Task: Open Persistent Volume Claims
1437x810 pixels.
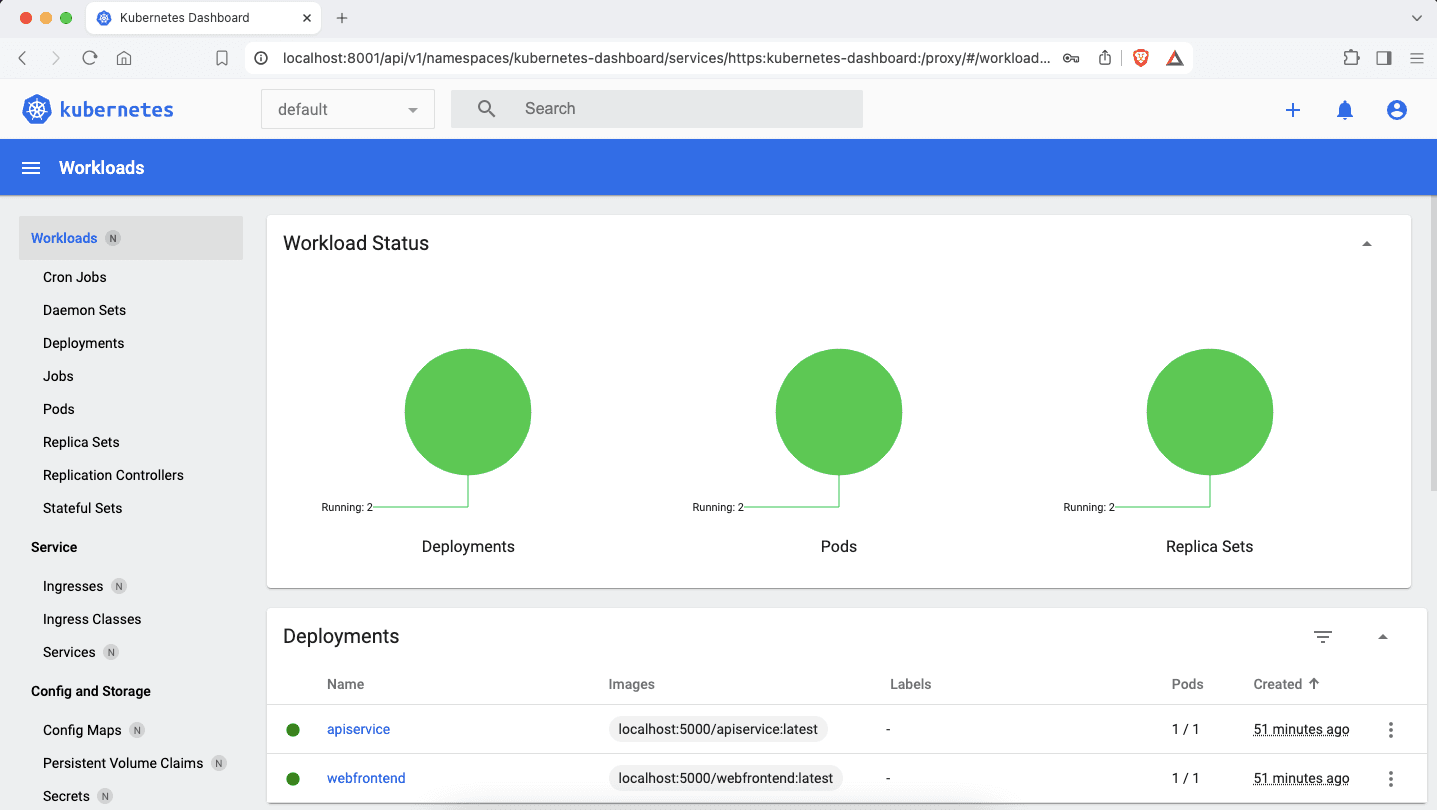Action: click(x=123, y=763)
